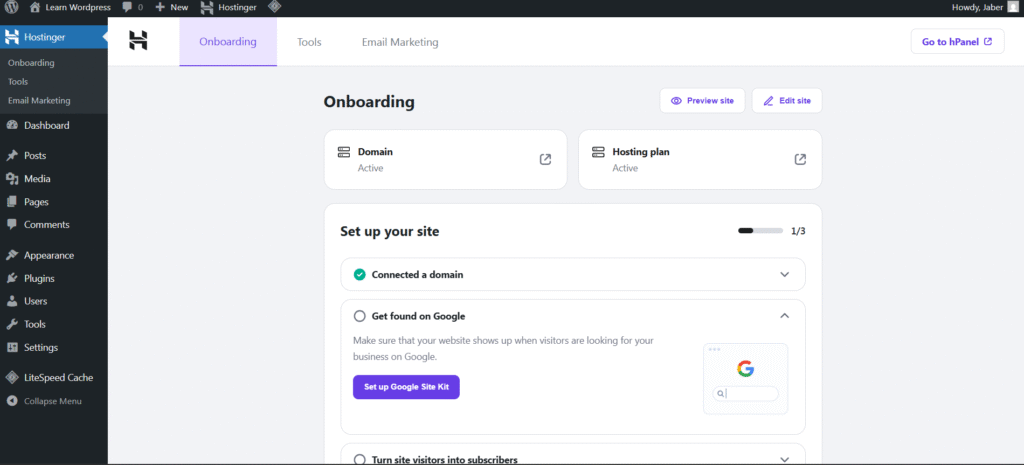Image resolution: width=1024 pixels, height=465 pixels.
Task: Switch to the Tools tab in header
Action: (309, 42)
